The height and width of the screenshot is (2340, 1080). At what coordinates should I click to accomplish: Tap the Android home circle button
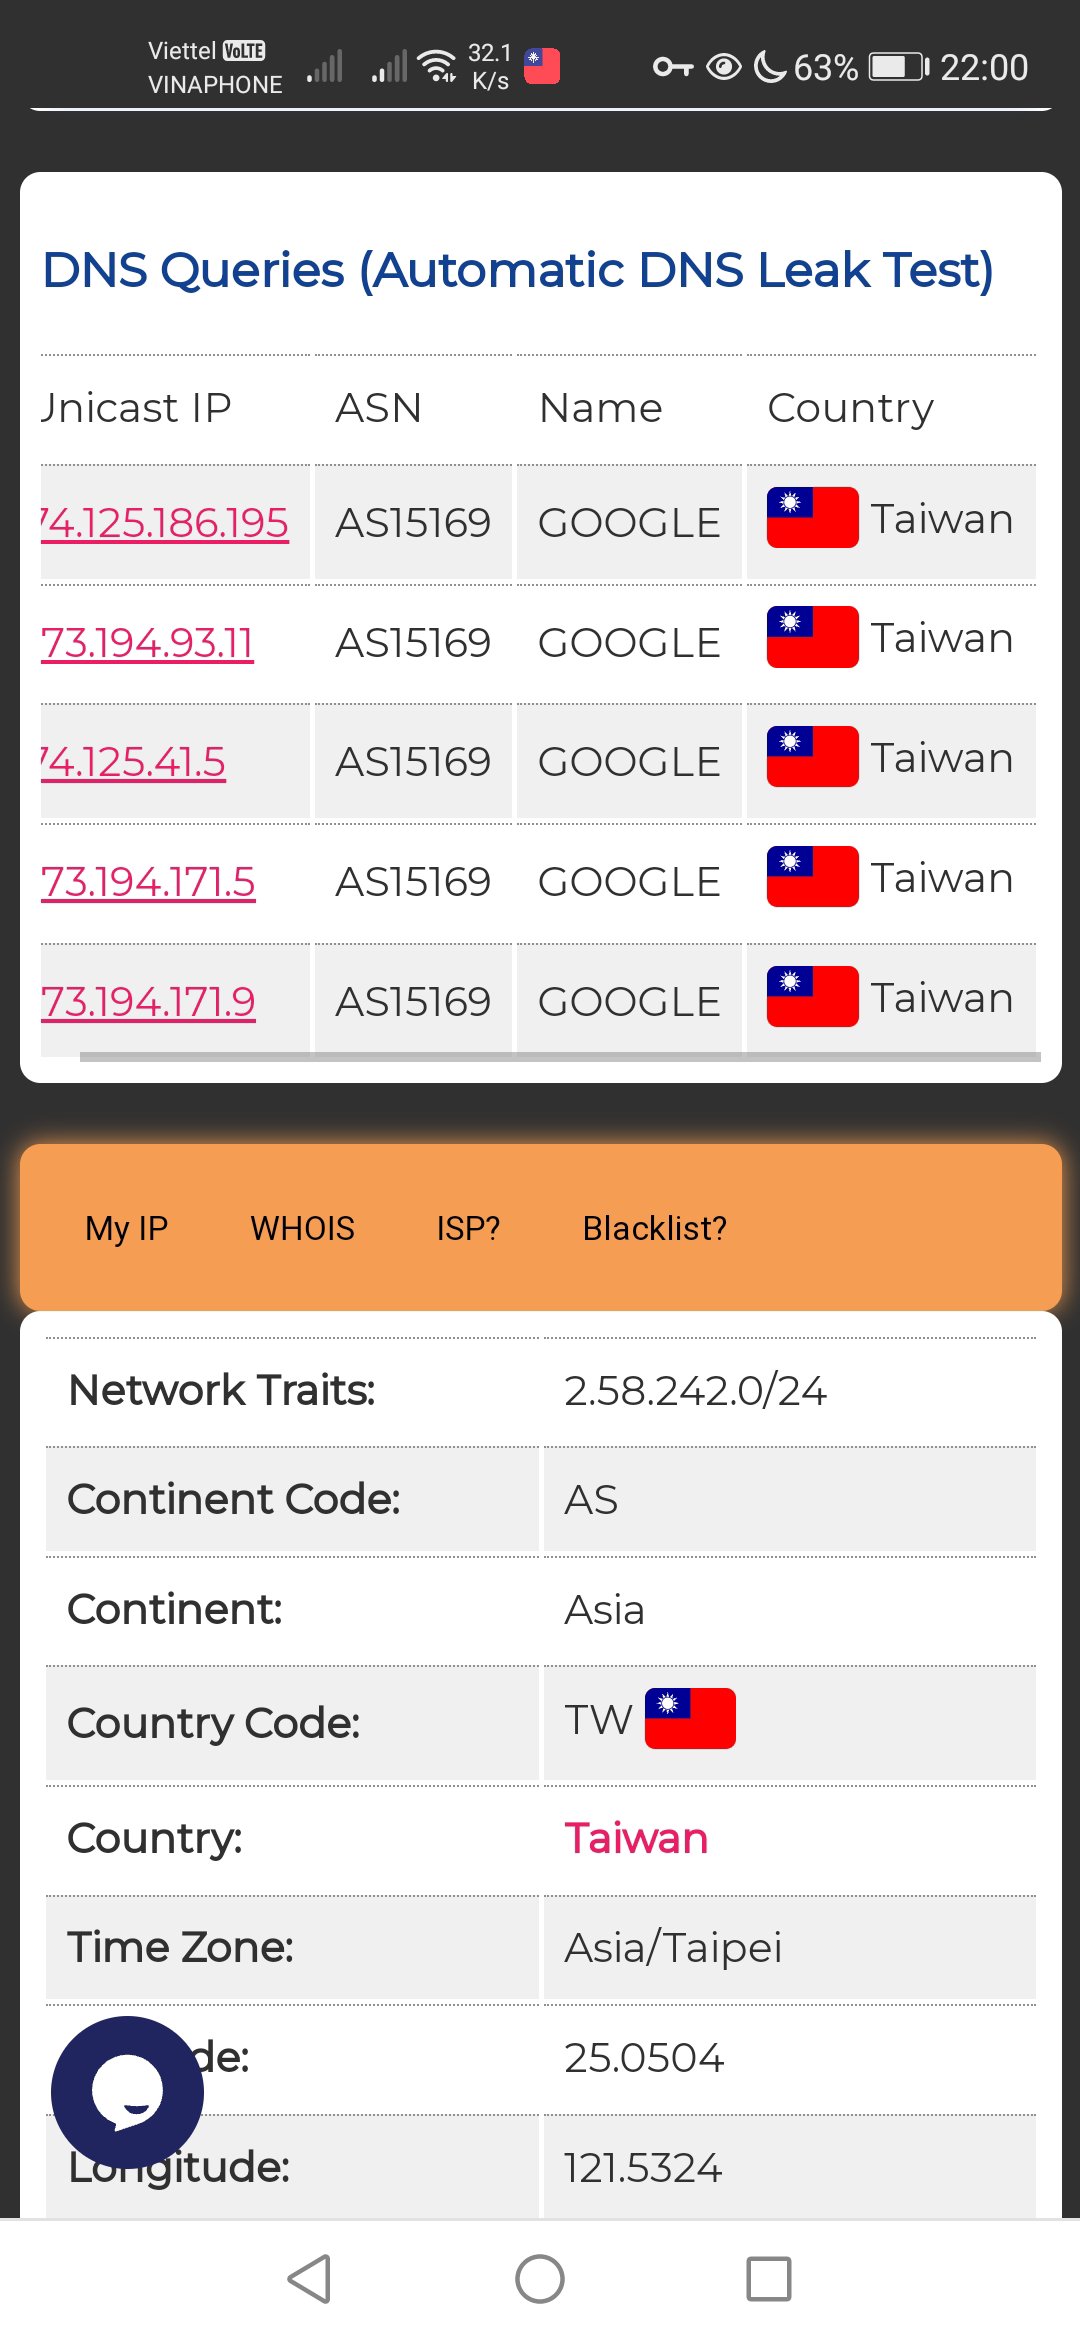point(540,2279)
